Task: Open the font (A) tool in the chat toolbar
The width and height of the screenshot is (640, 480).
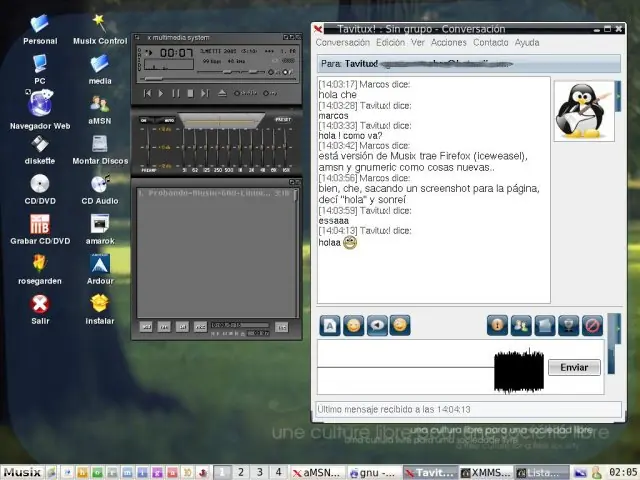Action: click(330, 325)
